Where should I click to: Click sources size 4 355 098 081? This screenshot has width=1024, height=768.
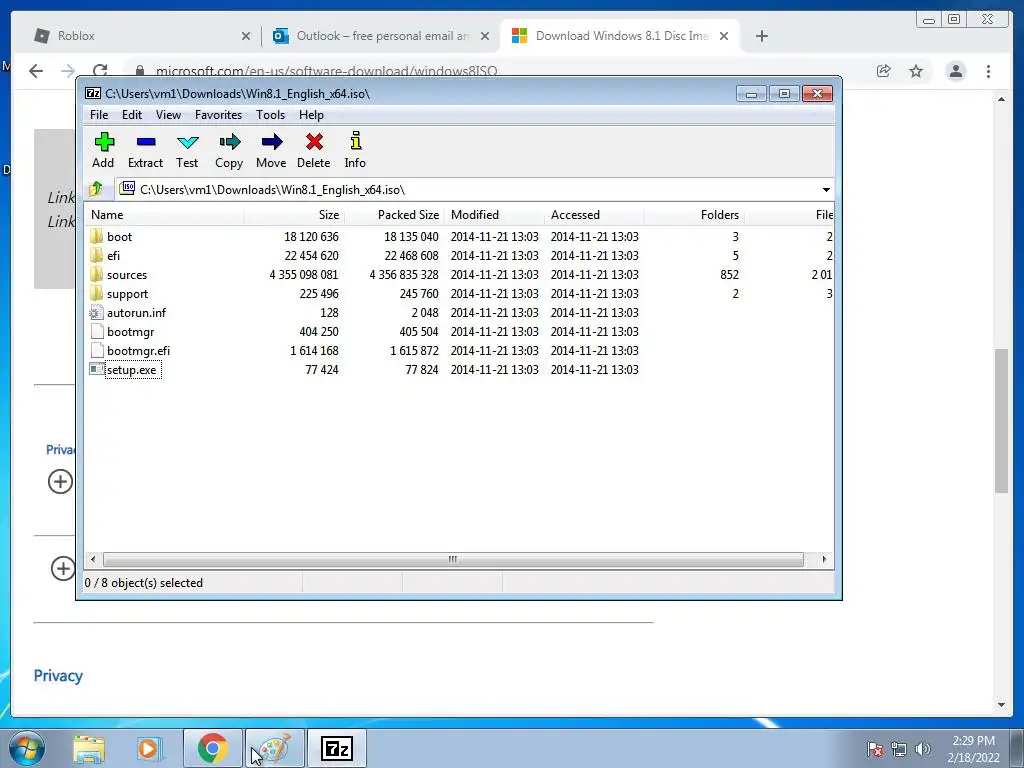304,275
